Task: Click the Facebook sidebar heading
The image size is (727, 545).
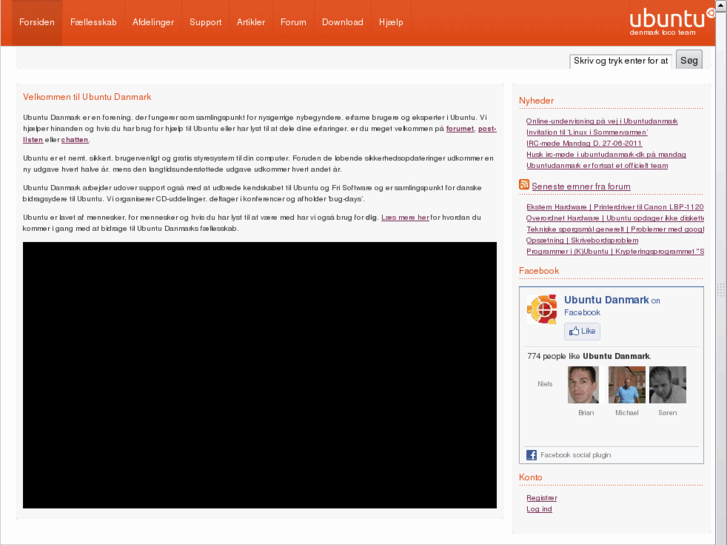Action: [x=539, y=271]
